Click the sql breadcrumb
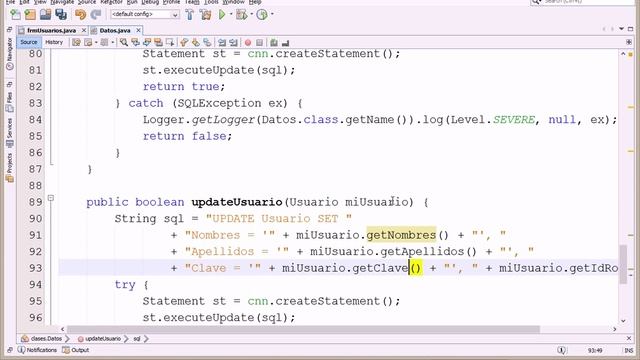640x360 pixels. (137, 339)
